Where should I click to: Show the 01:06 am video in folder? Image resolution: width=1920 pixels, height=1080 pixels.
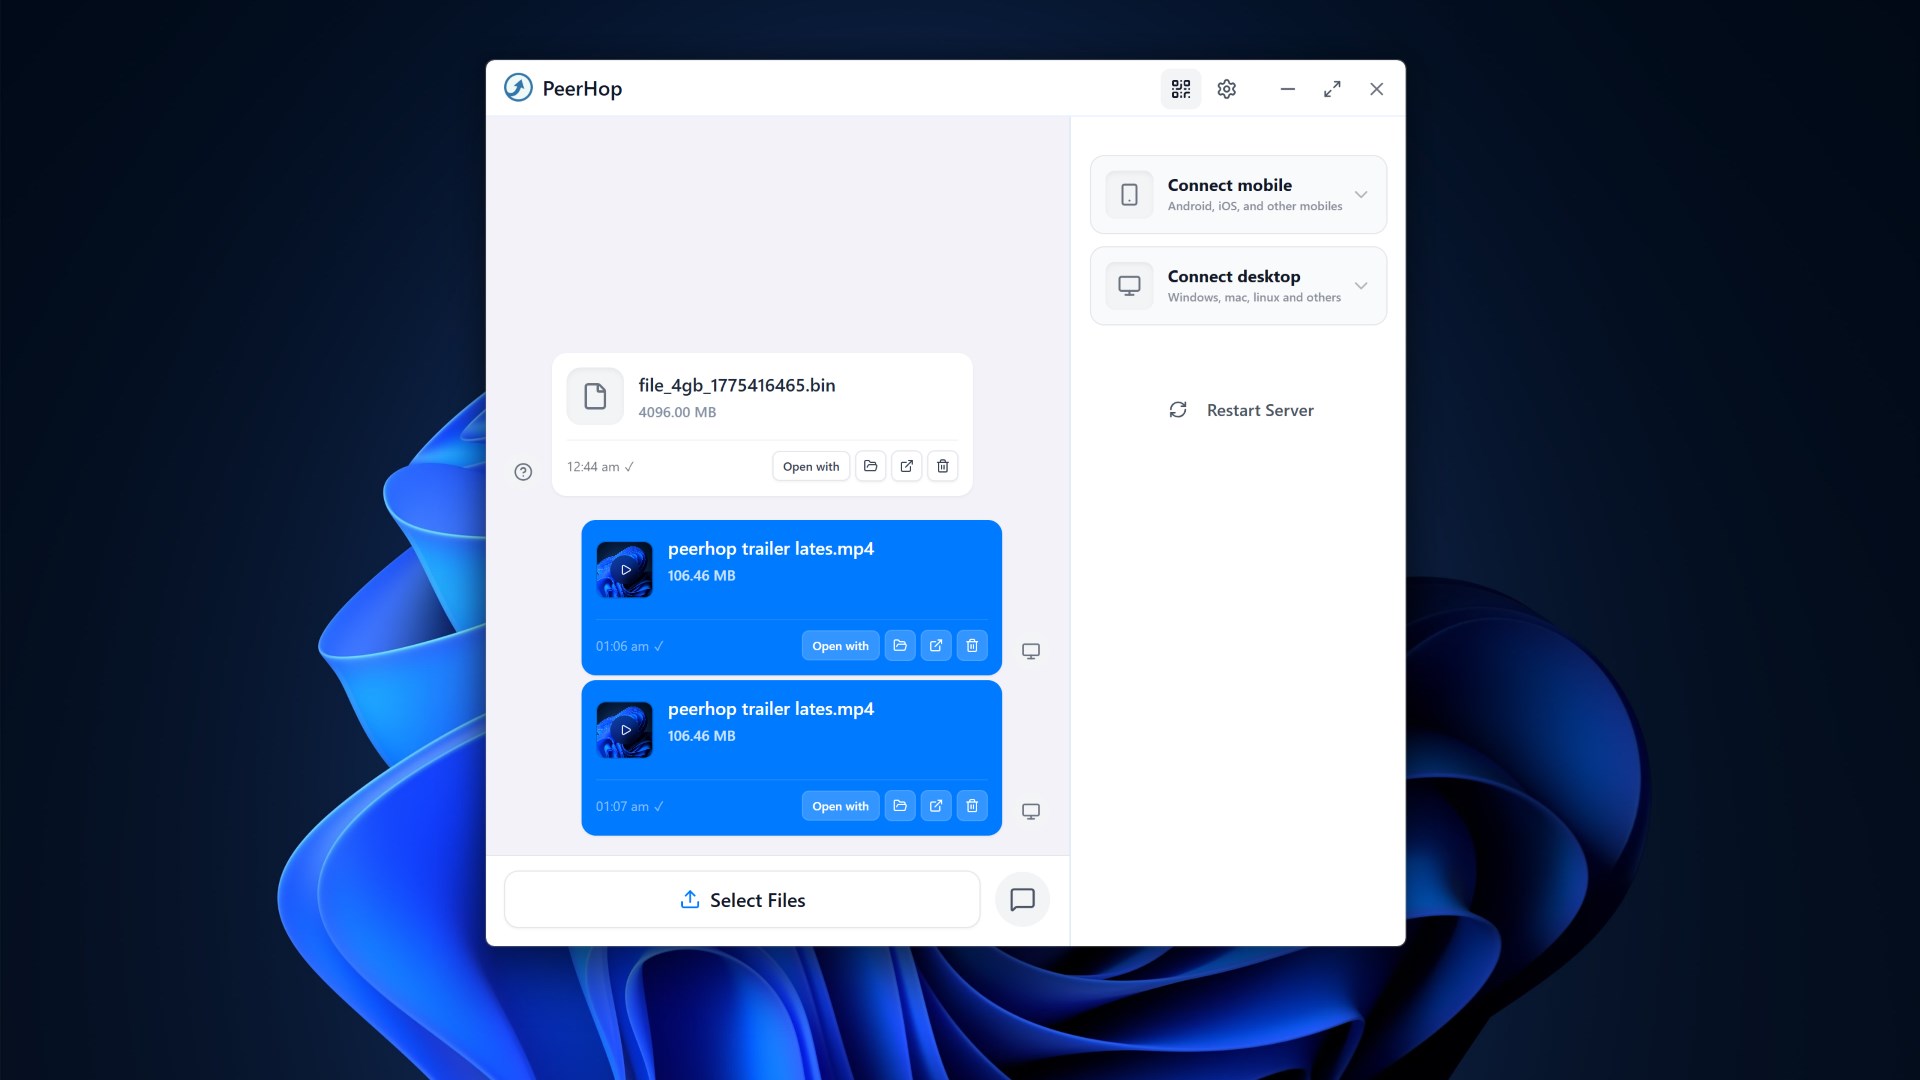click(900, 646)
